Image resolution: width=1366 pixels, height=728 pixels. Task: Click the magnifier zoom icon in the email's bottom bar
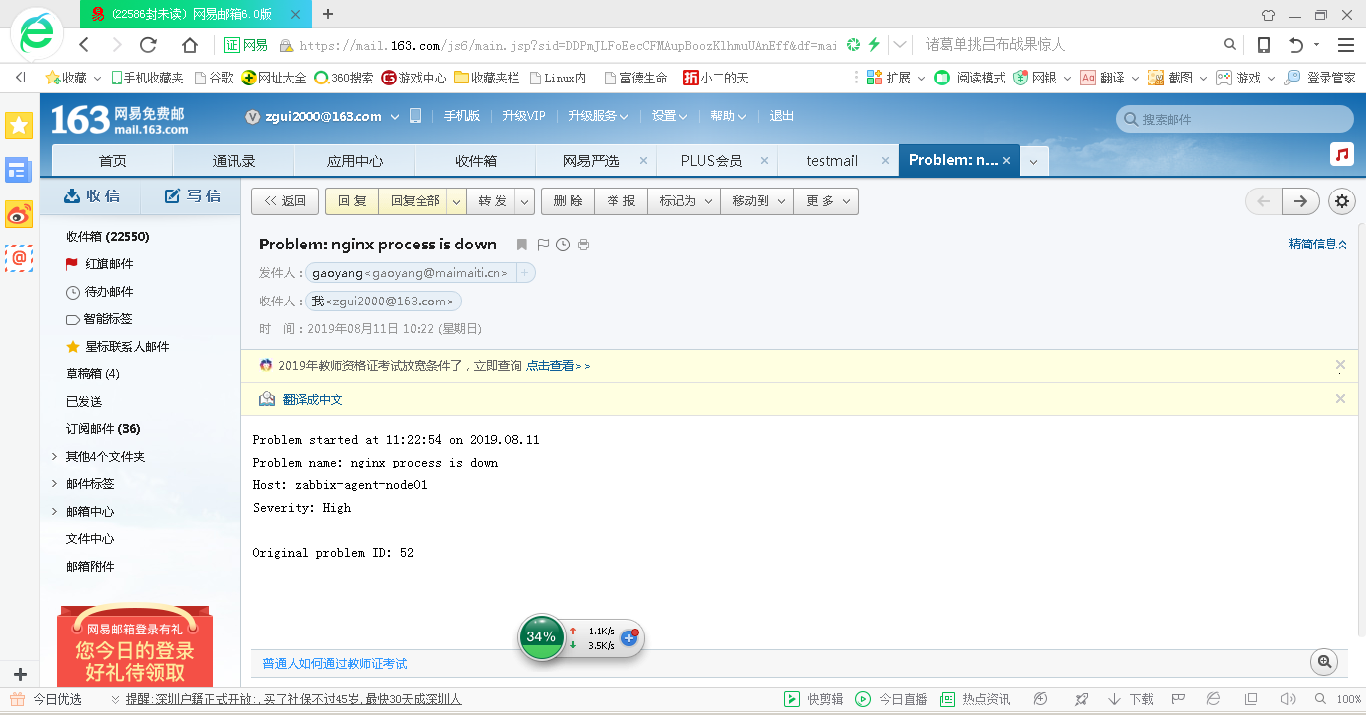1324,661
